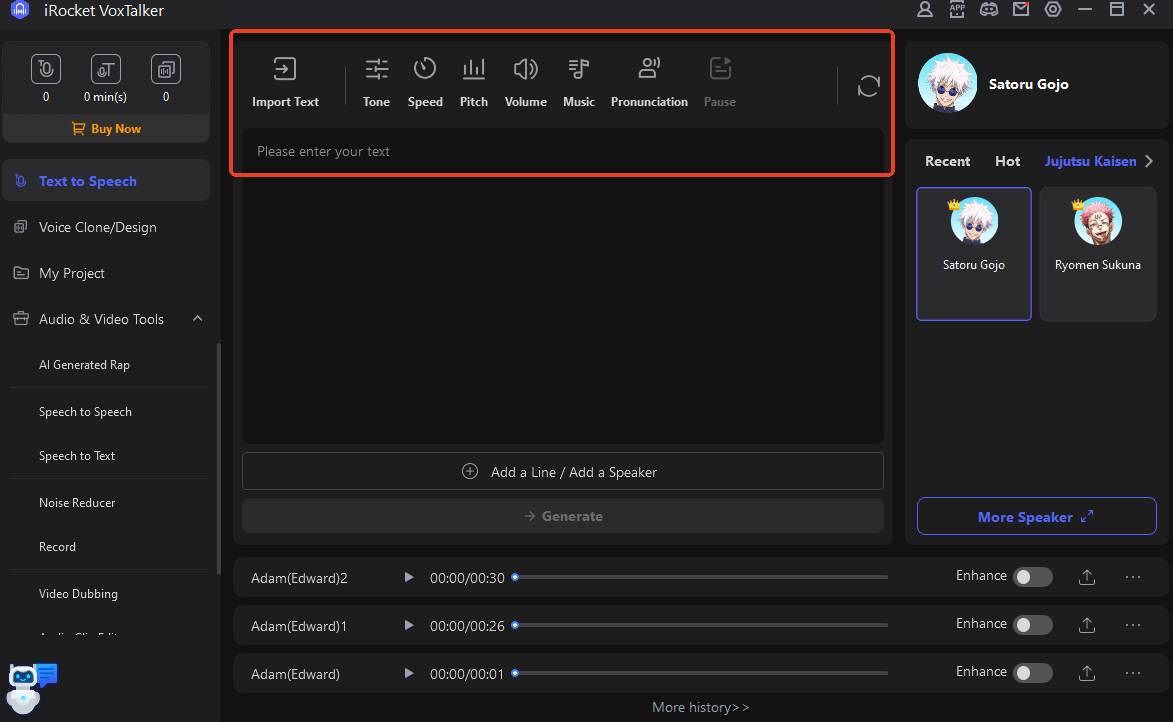Play the Adam(Edward) audio
1173x722 pixels.
pyautogui.click(x=408, y=673)
